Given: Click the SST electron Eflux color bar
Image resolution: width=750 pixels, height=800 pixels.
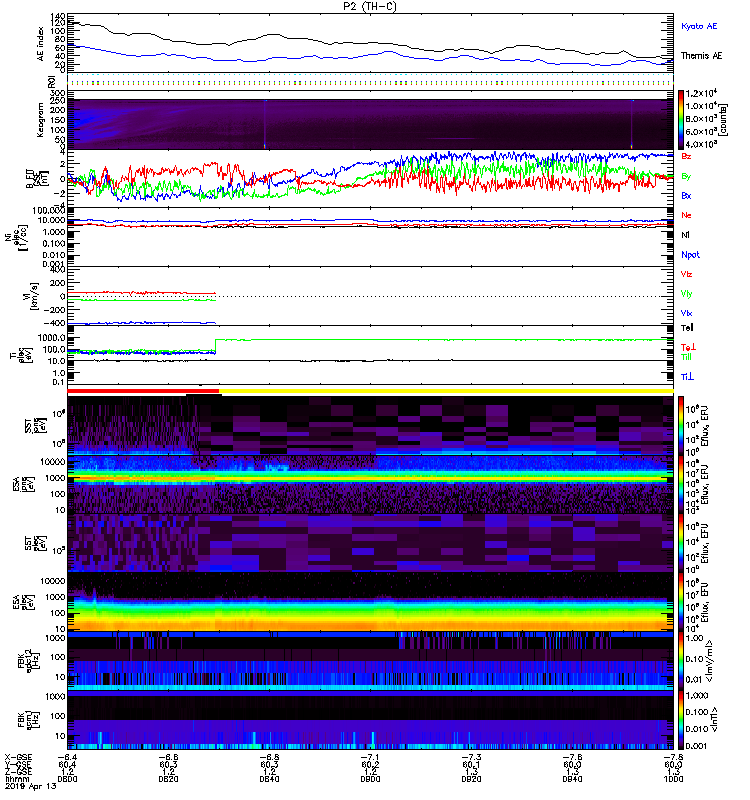Looking at the screenshot, I should (x=681, y=543).
